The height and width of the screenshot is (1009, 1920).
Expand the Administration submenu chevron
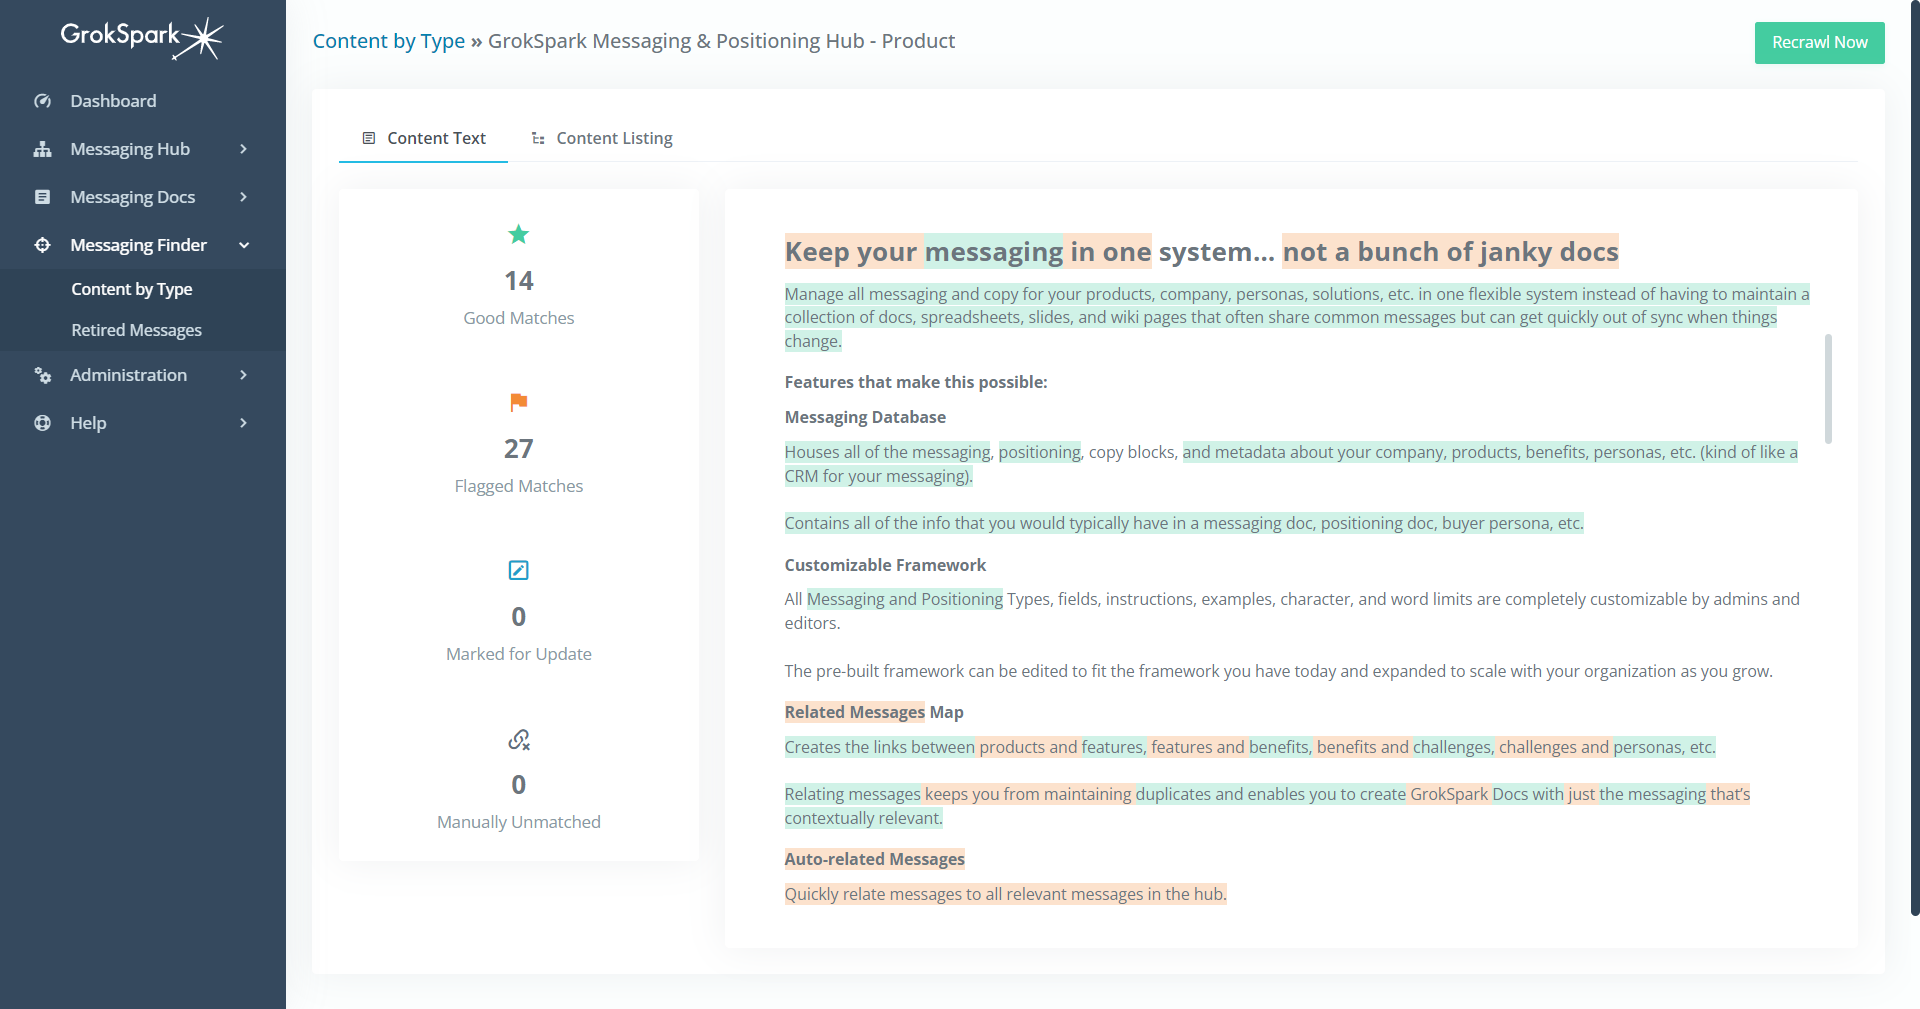click(243, 375)
